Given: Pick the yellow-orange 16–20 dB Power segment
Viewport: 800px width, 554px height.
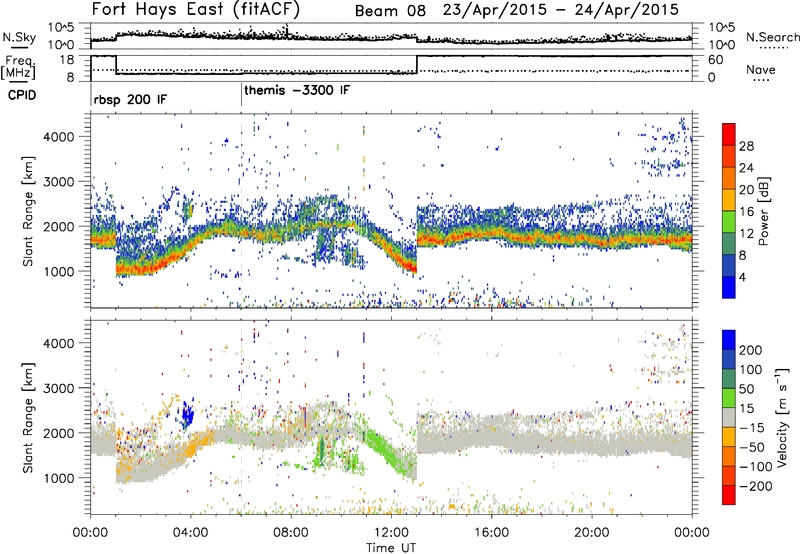Looking at the screenshot, I should tap(729, 199).
